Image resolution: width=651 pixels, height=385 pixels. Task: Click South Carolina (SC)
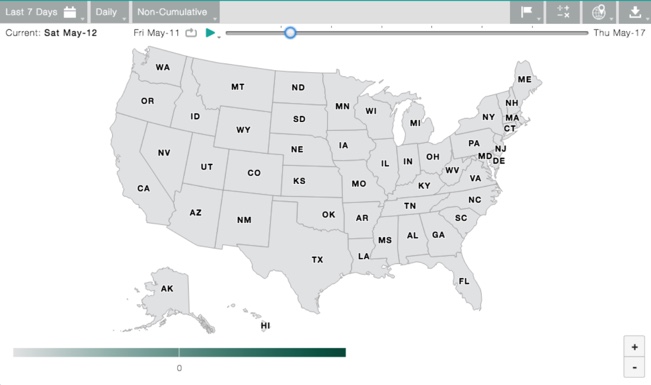click(x=461, y=218)
